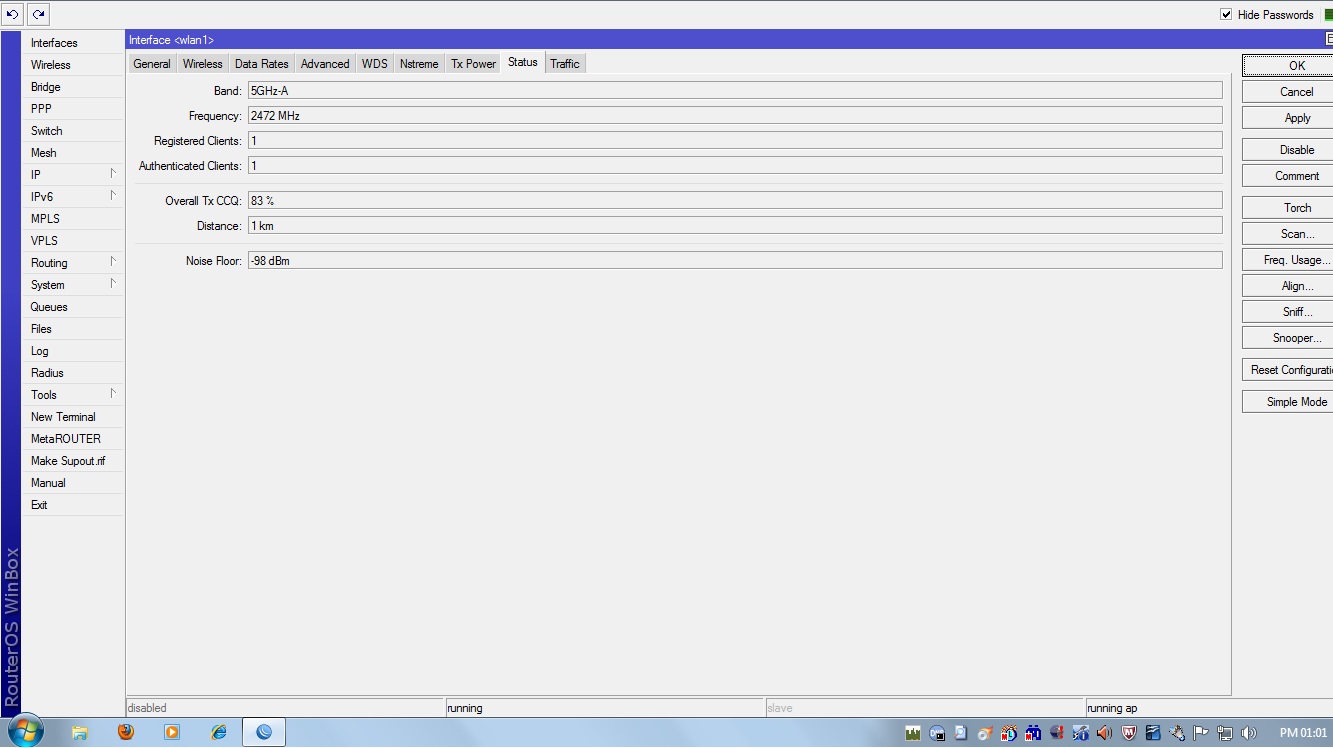Click the "running ap" status bar entry
This screenshot has height=748, width=1333.
(x=1208, y=708)
